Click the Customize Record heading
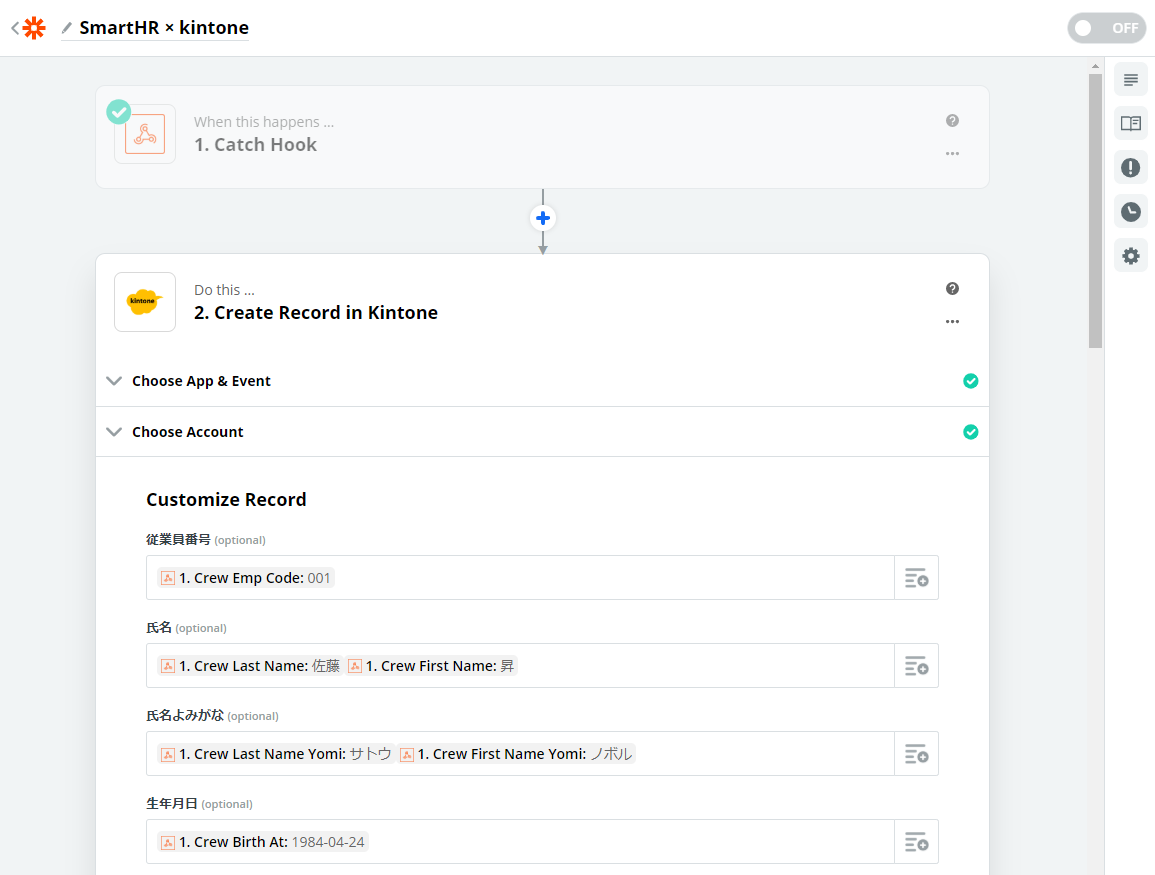1155x875 pixels. tap(226, 499)
